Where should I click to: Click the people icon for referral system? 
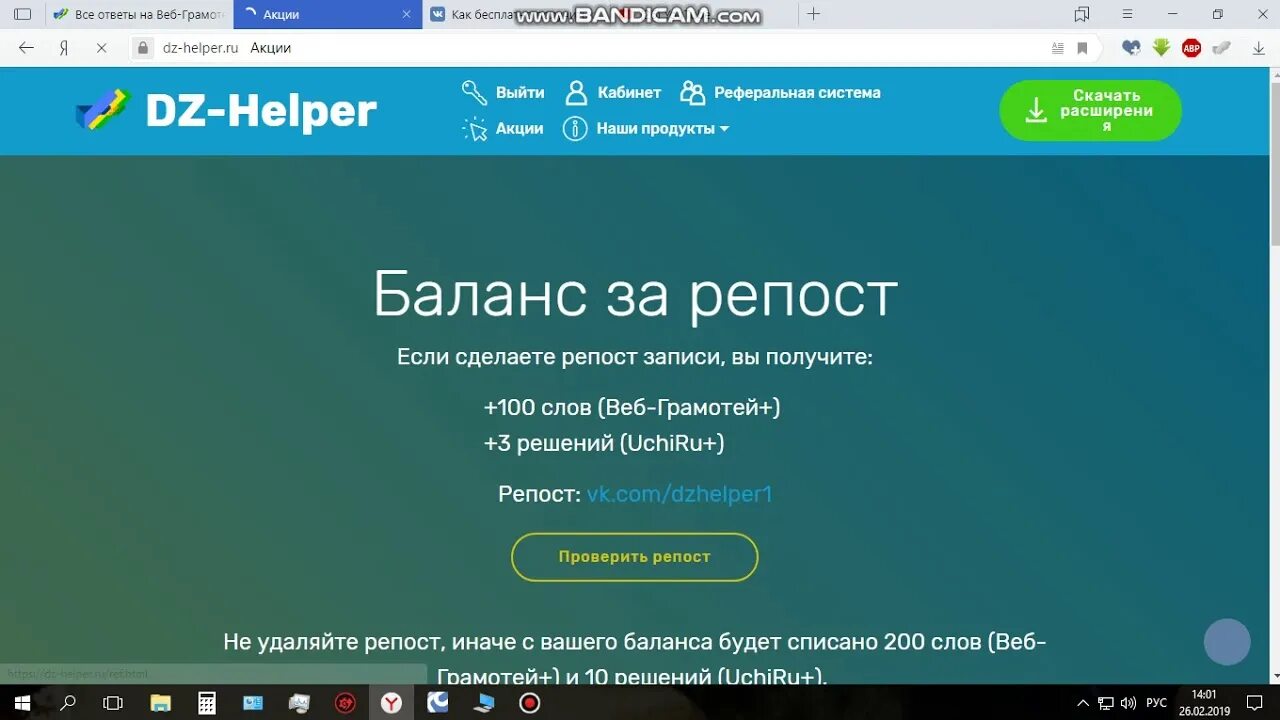[692, 93]
